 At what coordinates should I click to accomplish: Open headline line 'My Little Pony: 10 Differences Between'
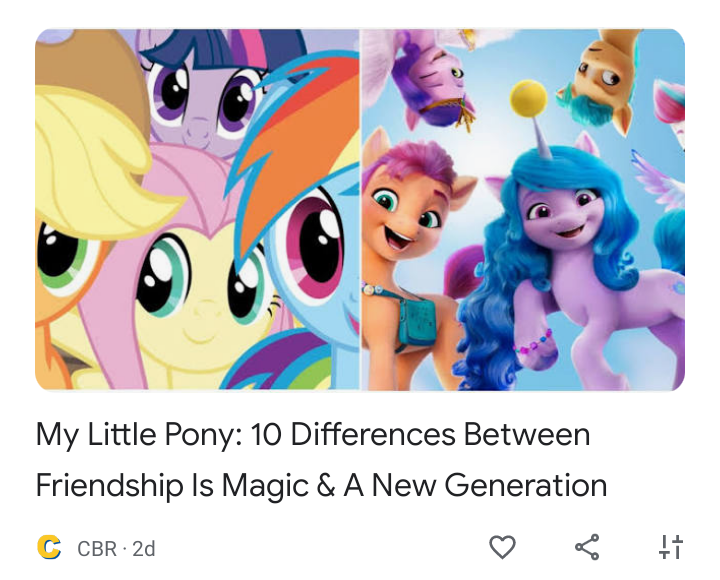pyautogui.click(x=313, y=434)
